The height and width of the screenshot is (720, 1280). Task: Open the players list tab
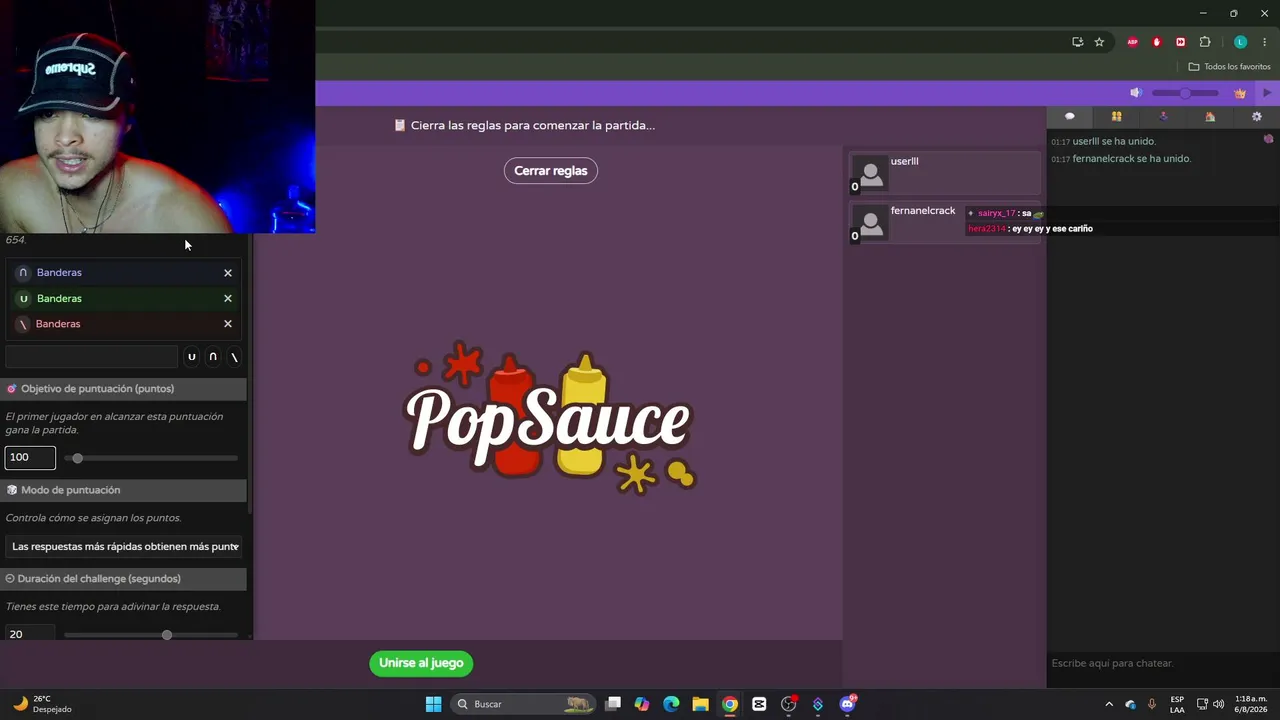tap(1117, 117)
